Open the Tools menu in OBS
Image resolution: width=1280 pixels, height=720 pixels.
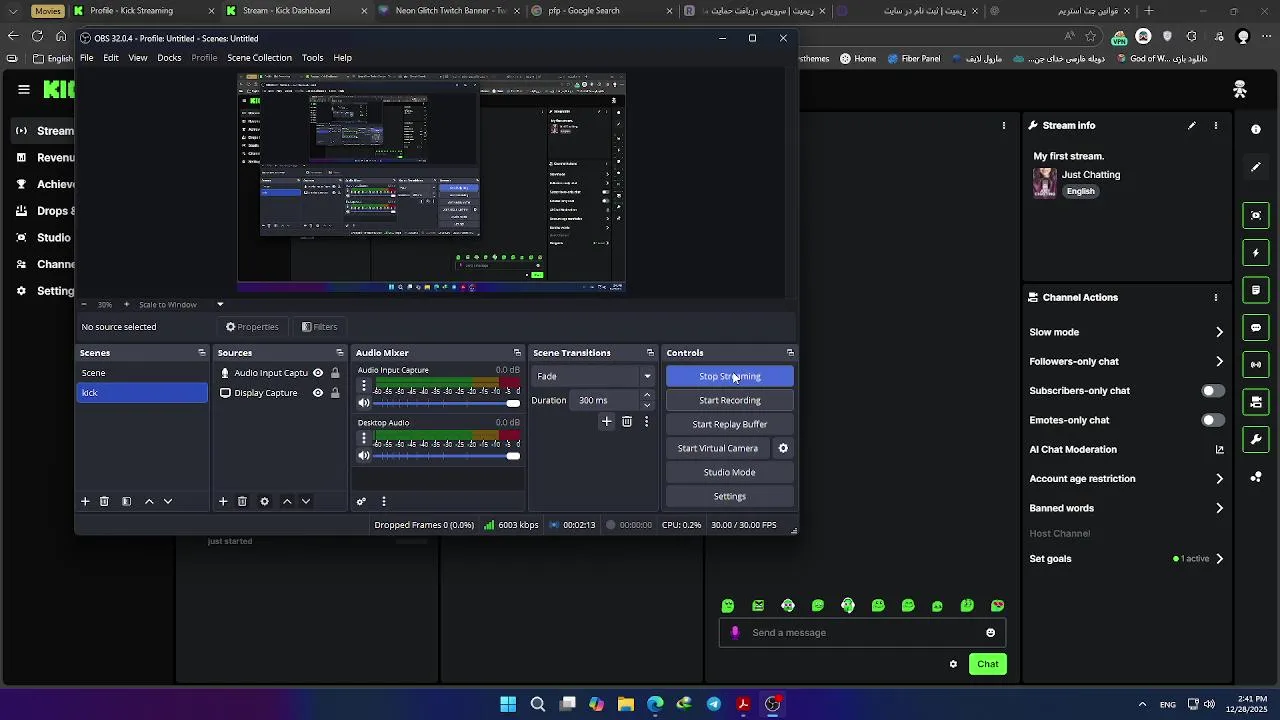pyautogui.click(x=313, y=58)
